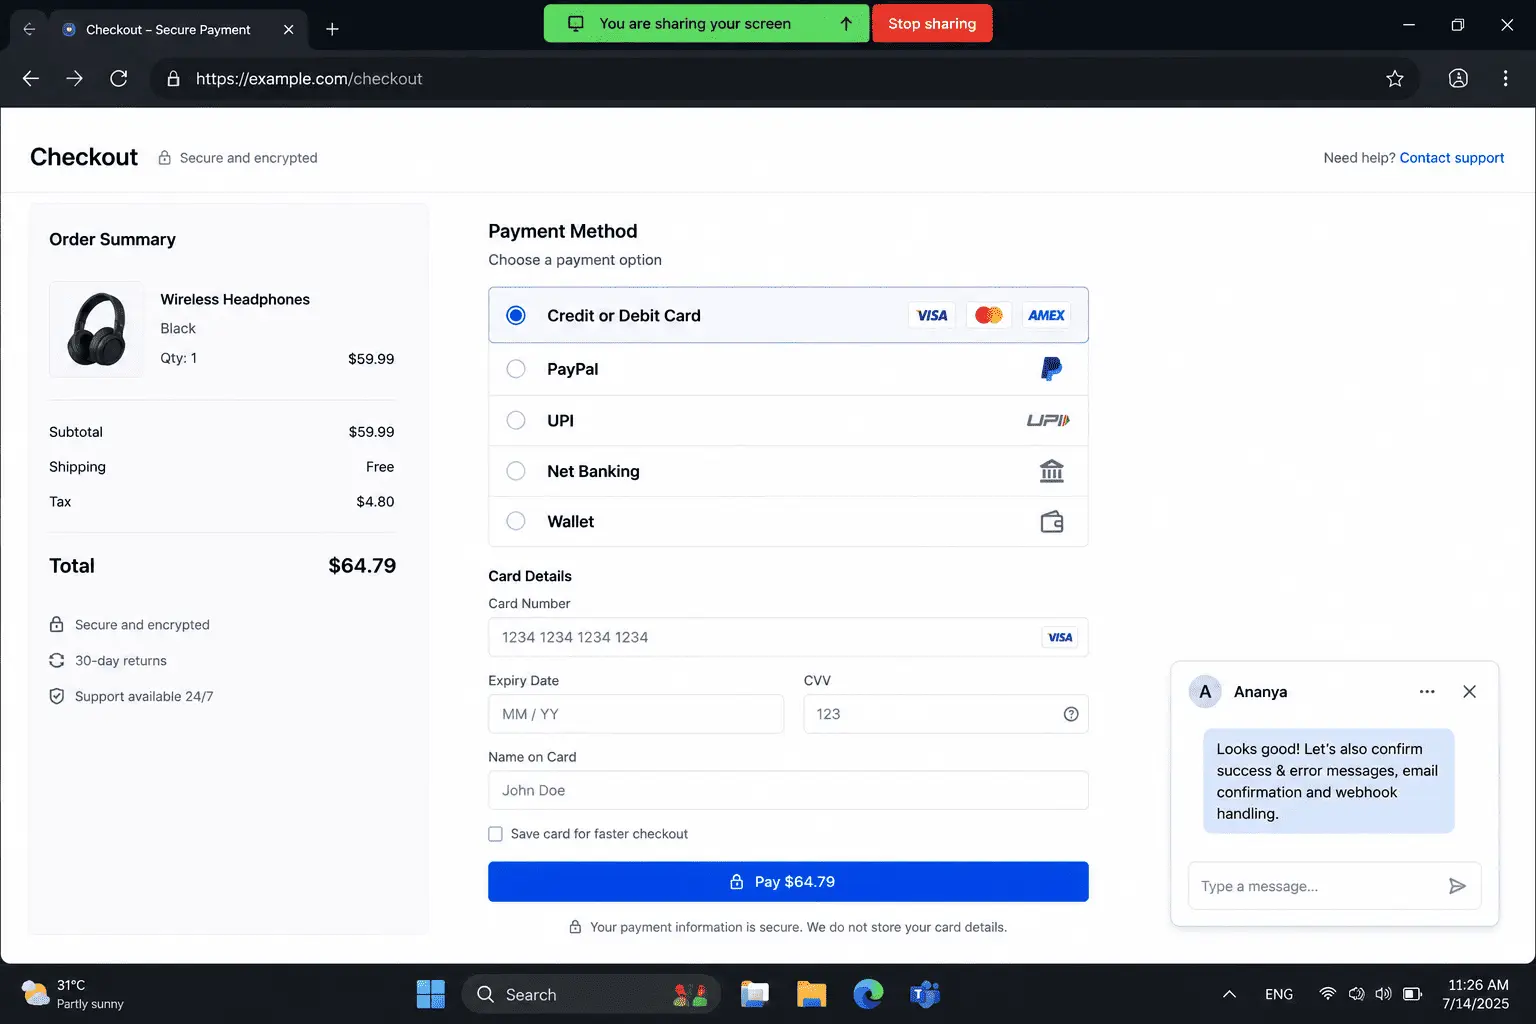The height and width of the screenshot is (1024, 1536).
Task: Open the Contact support link
Action: point(1452,158)
